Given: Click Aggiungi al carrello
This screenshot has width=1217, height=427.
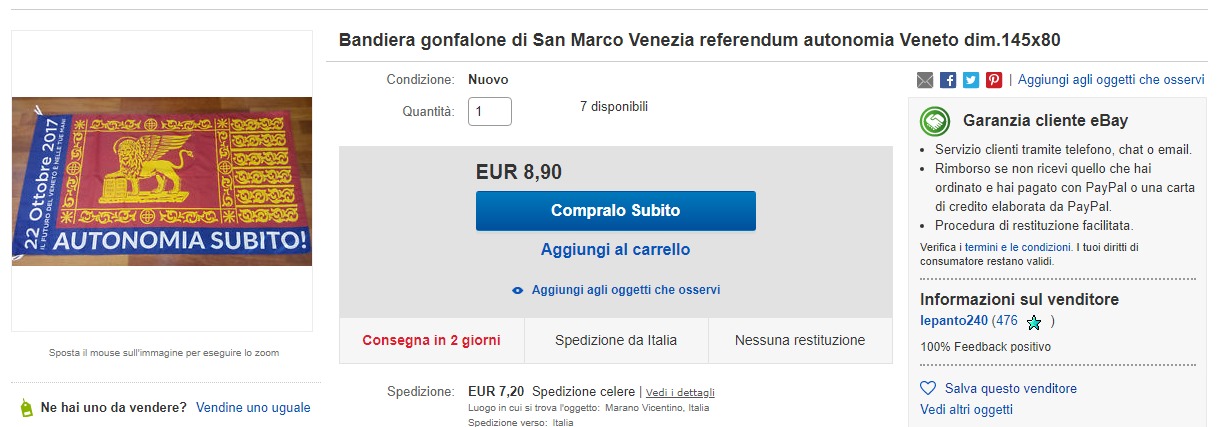Looking at the screenshot, I should tap(616, 249).
